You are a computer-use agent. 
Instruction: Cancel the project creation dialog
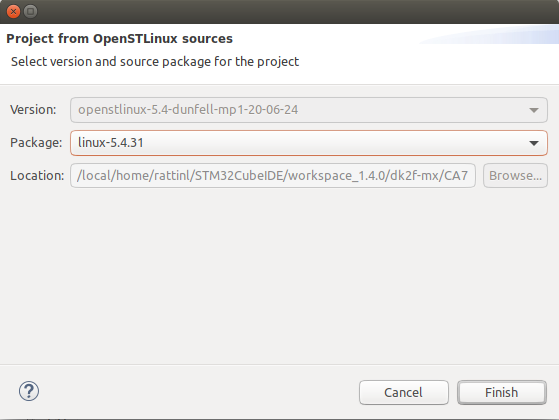point(404,393)
